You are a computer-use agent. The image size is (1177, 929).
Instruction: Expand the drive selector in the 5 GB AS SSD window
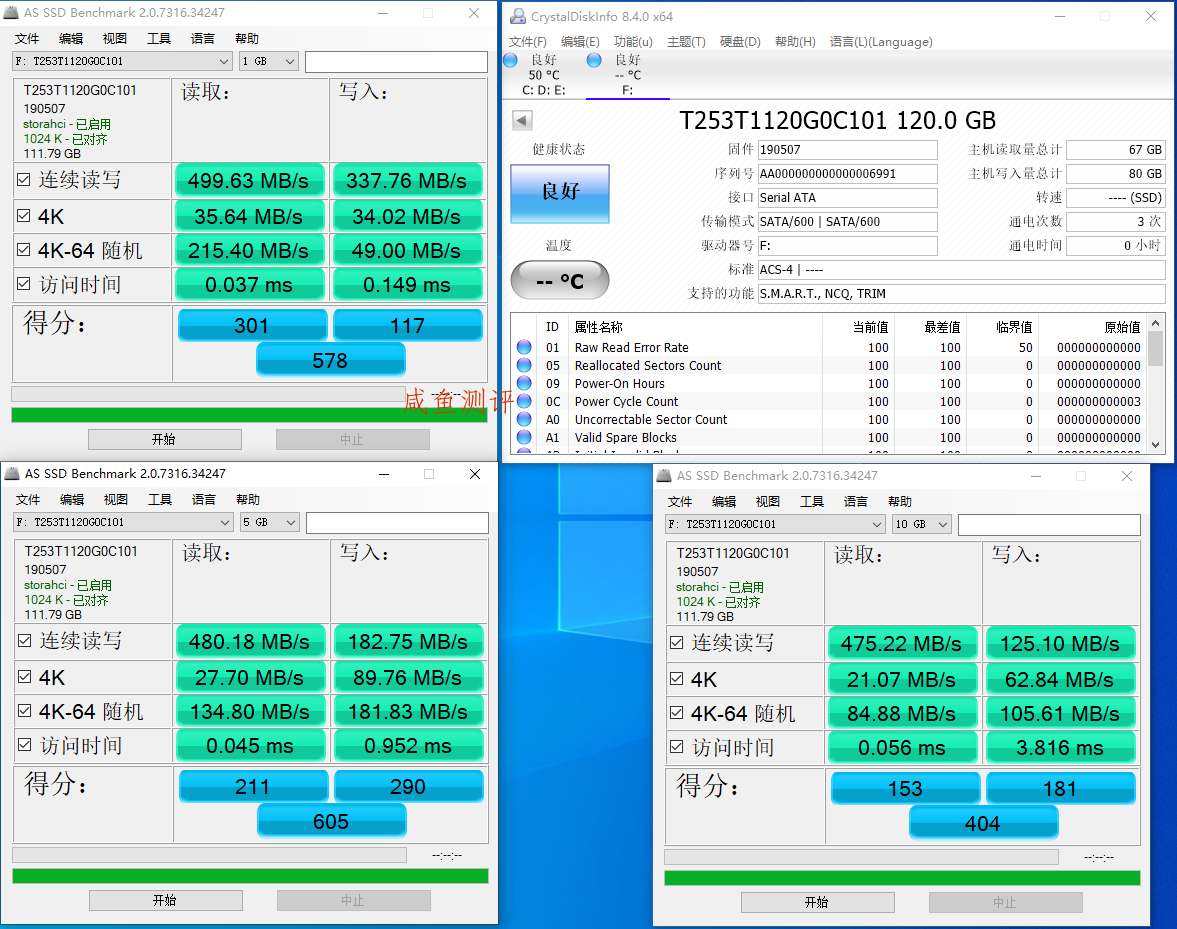123,522
